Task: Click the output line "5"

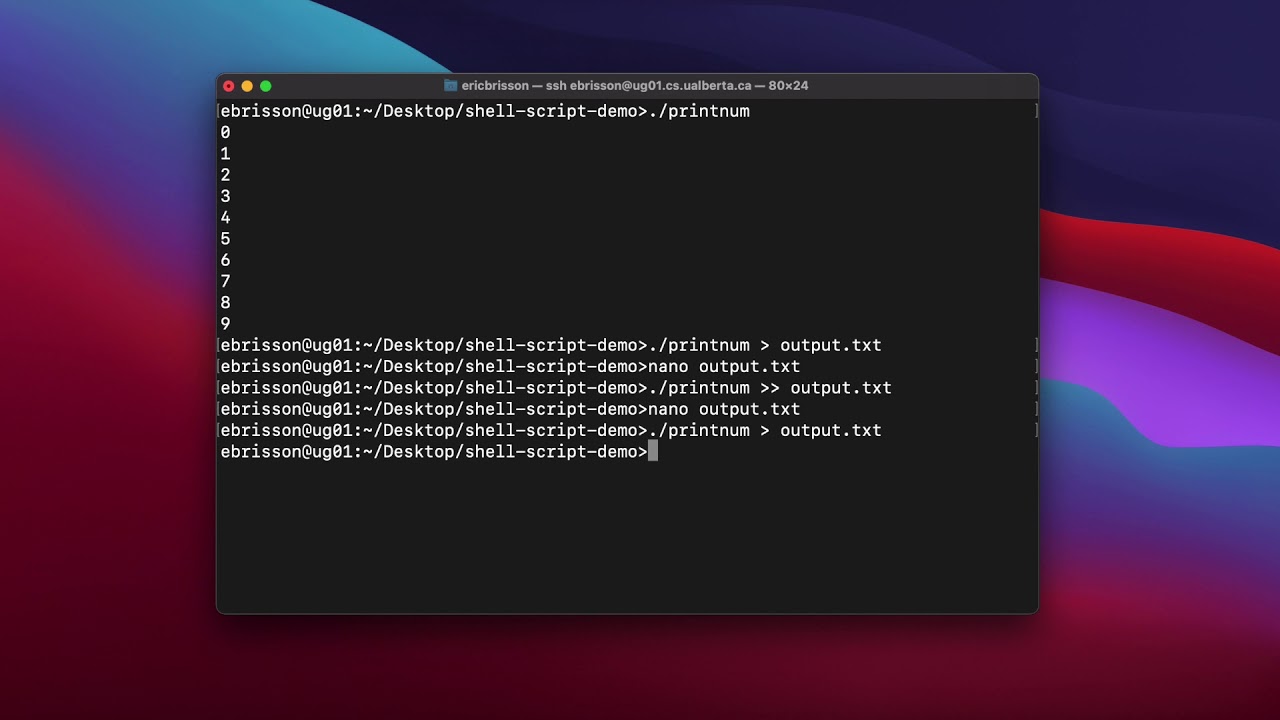Action: point(225,239)
